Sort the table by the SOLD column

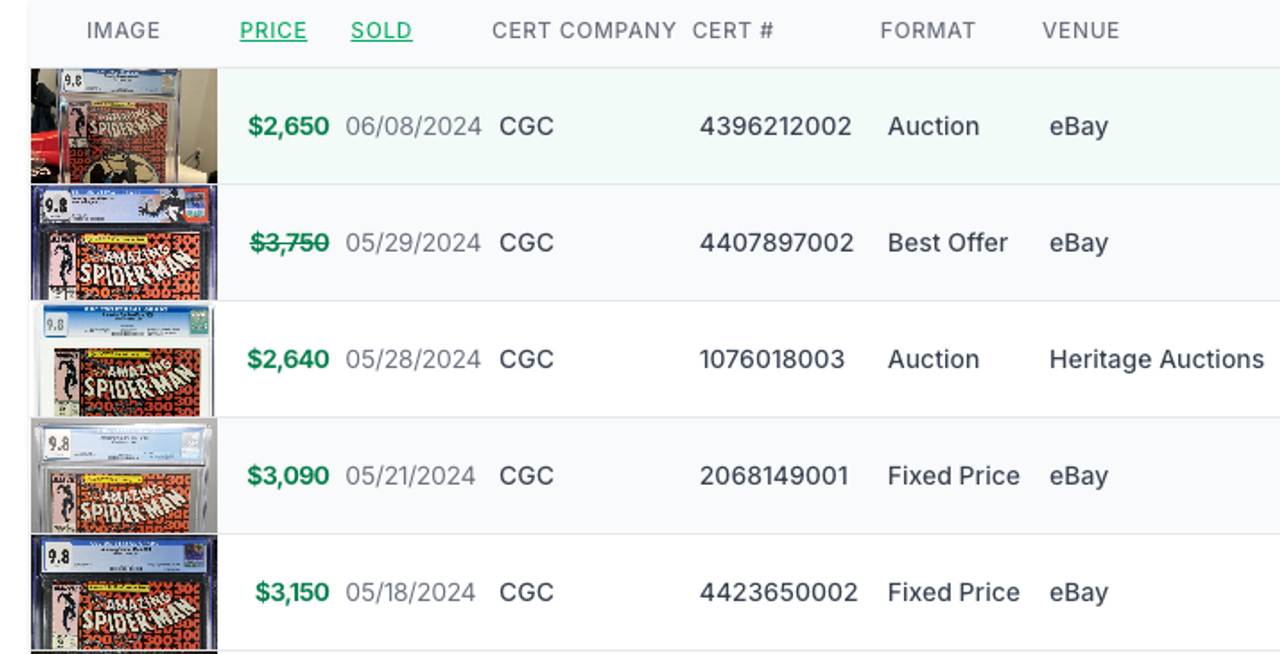381,31
